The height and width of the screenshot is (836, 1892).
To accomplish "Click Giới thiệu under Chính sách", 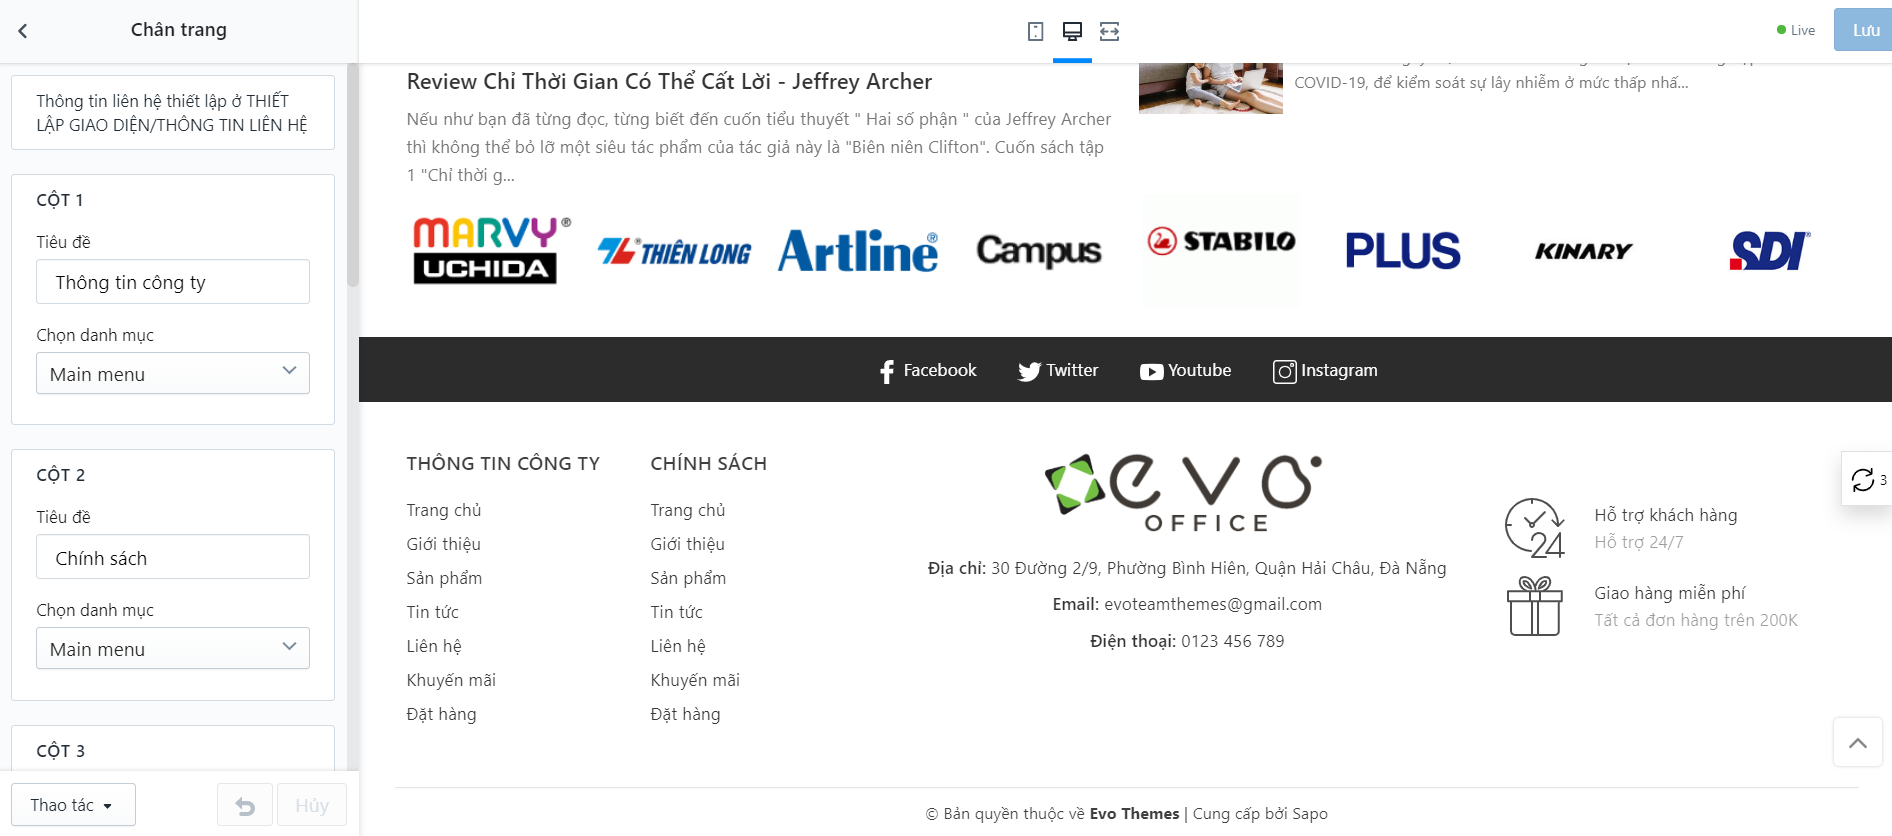I will (688, 544).
